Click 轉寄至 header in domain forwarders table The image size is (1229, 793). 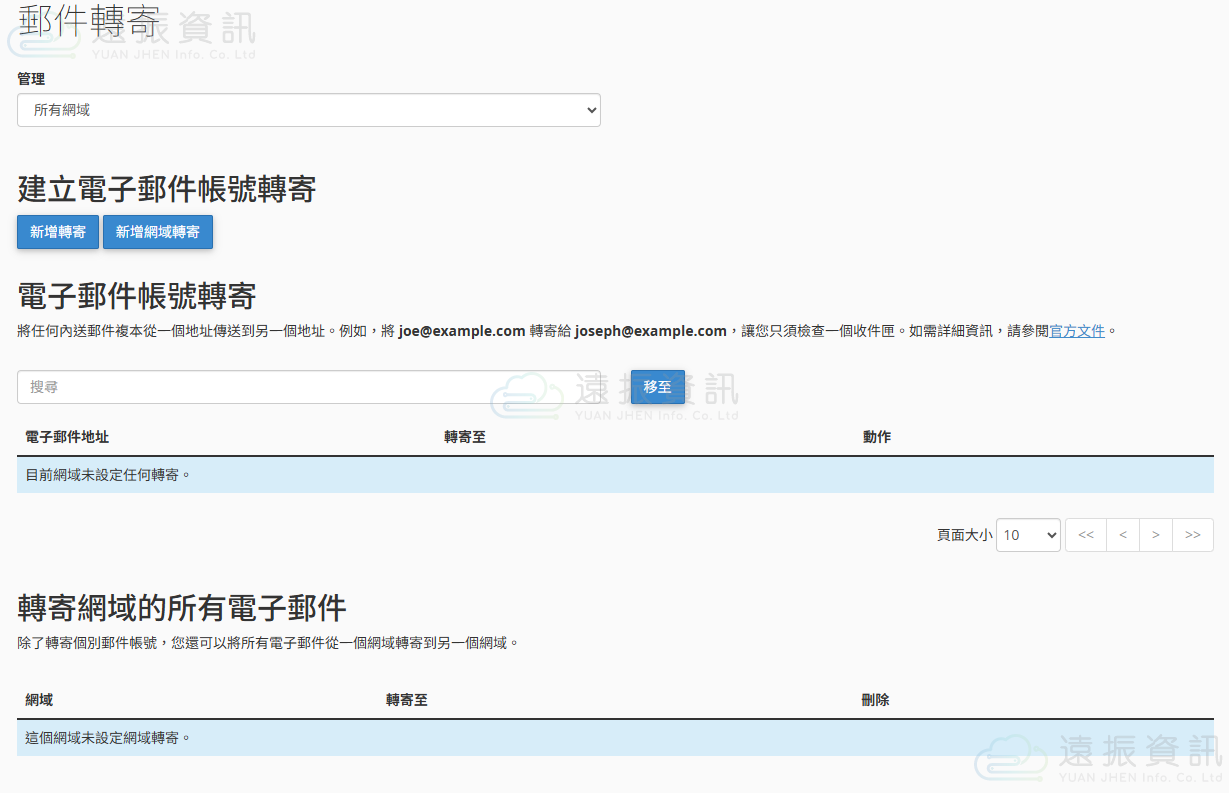407,700
